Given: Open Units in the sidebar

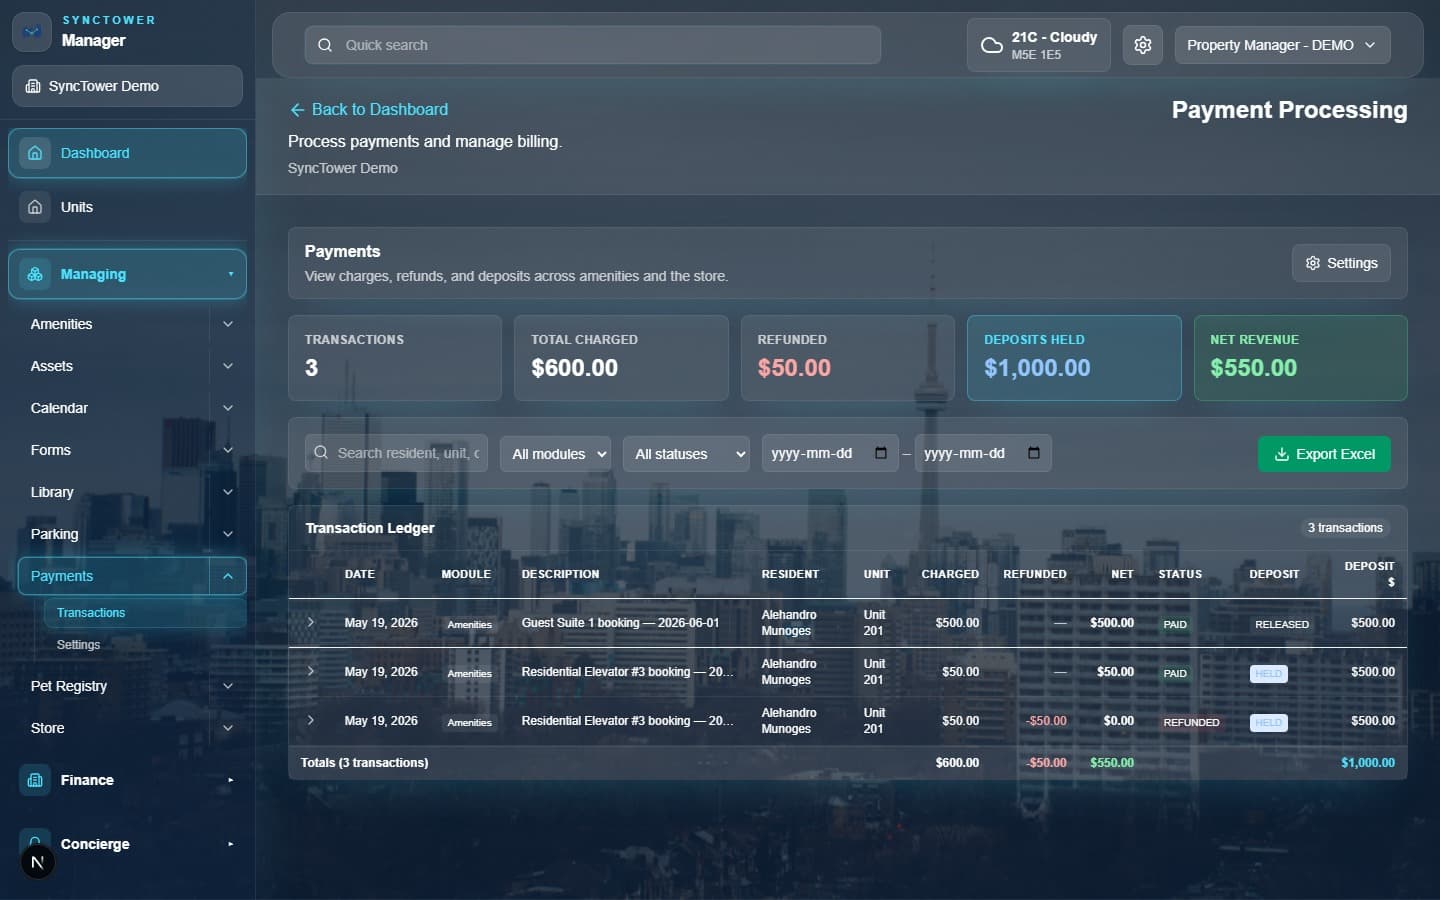Looking at the screenshot, I should pyautogui.click(x=128, y=207).
